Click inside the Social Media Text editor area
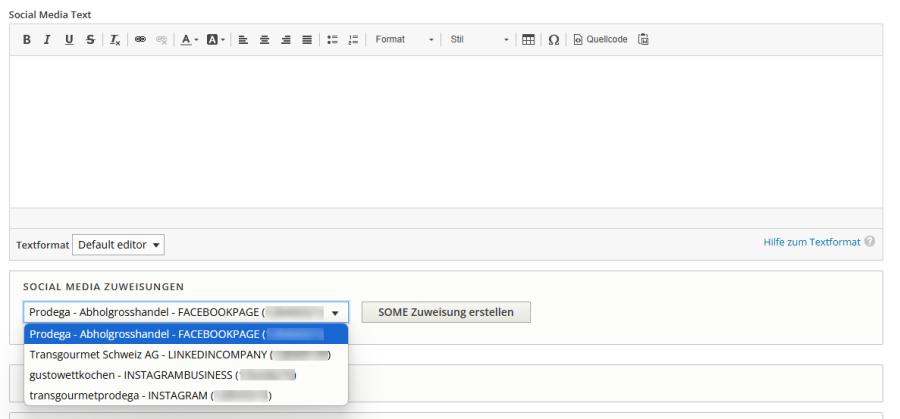This screenshot has width=900, height=419. (446, 131)
